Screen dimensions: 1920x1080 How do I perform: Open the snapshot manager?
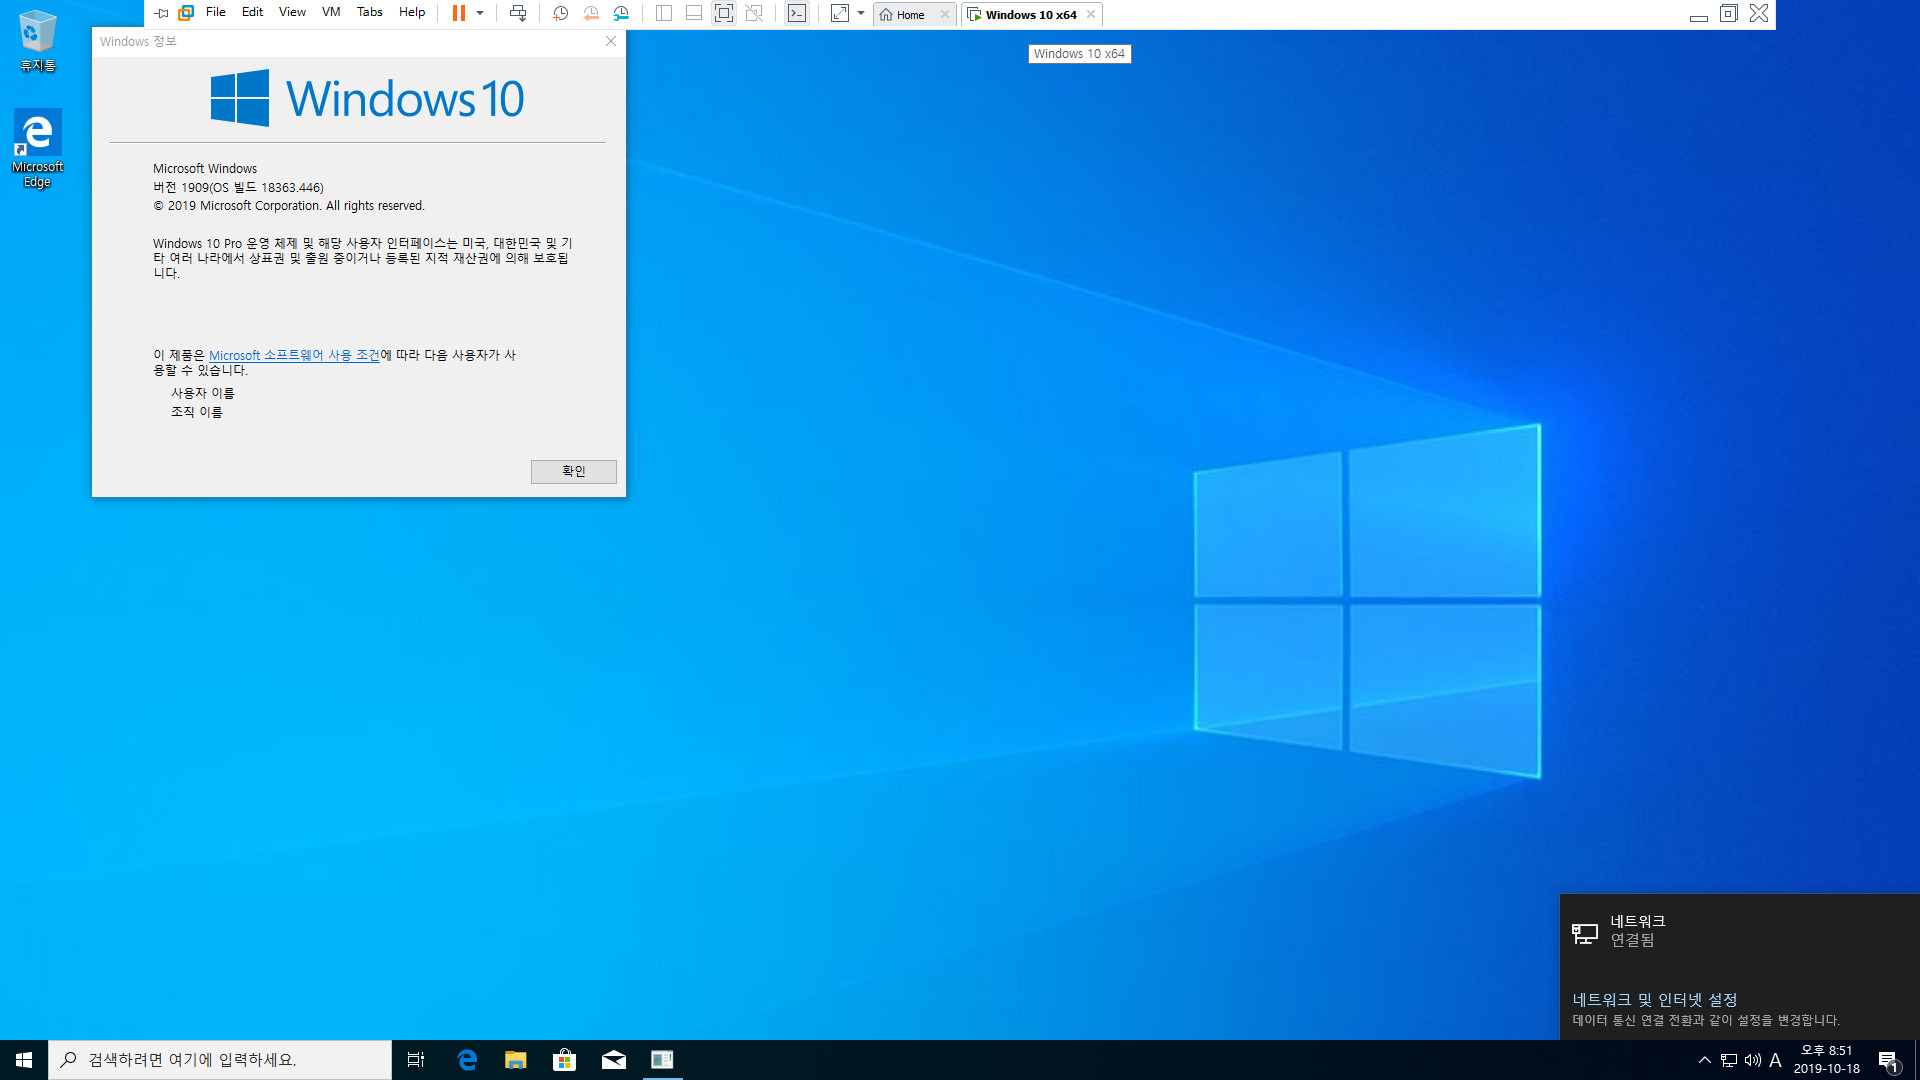tap(621, 13)
